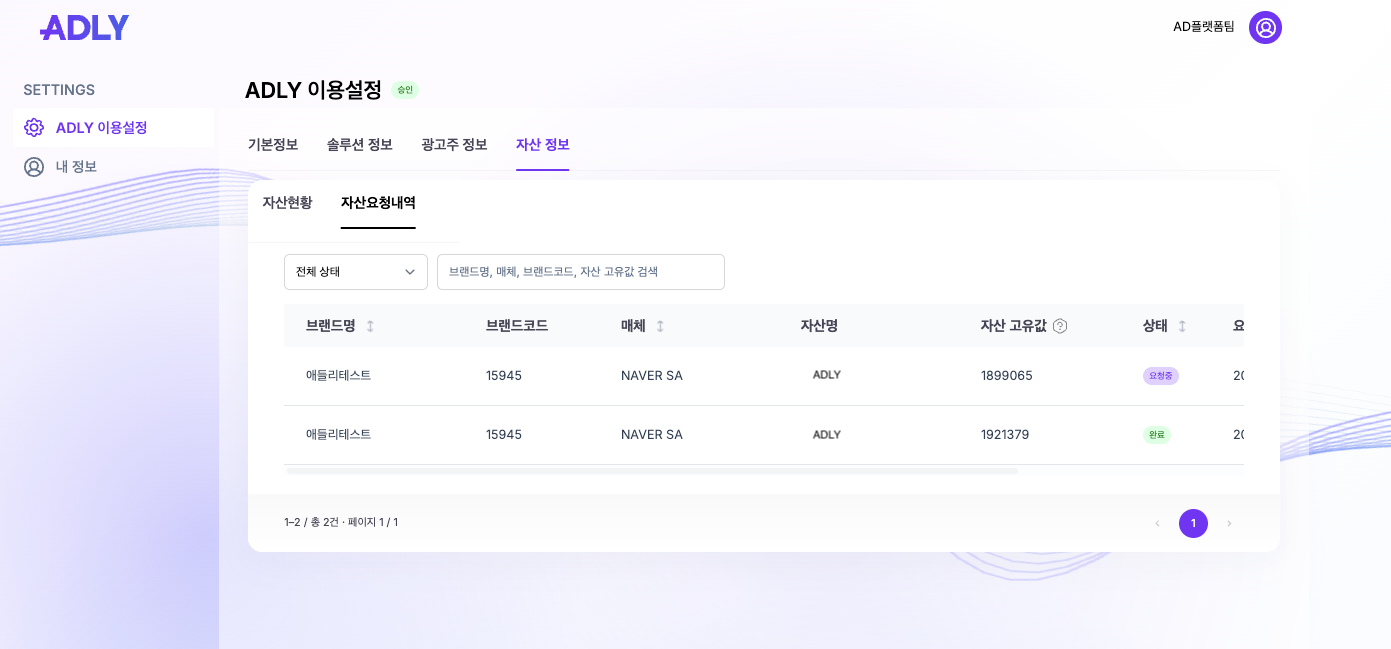
Task: Click the help icon next to 자산 고유값
Action: (x=1060, y=326)
